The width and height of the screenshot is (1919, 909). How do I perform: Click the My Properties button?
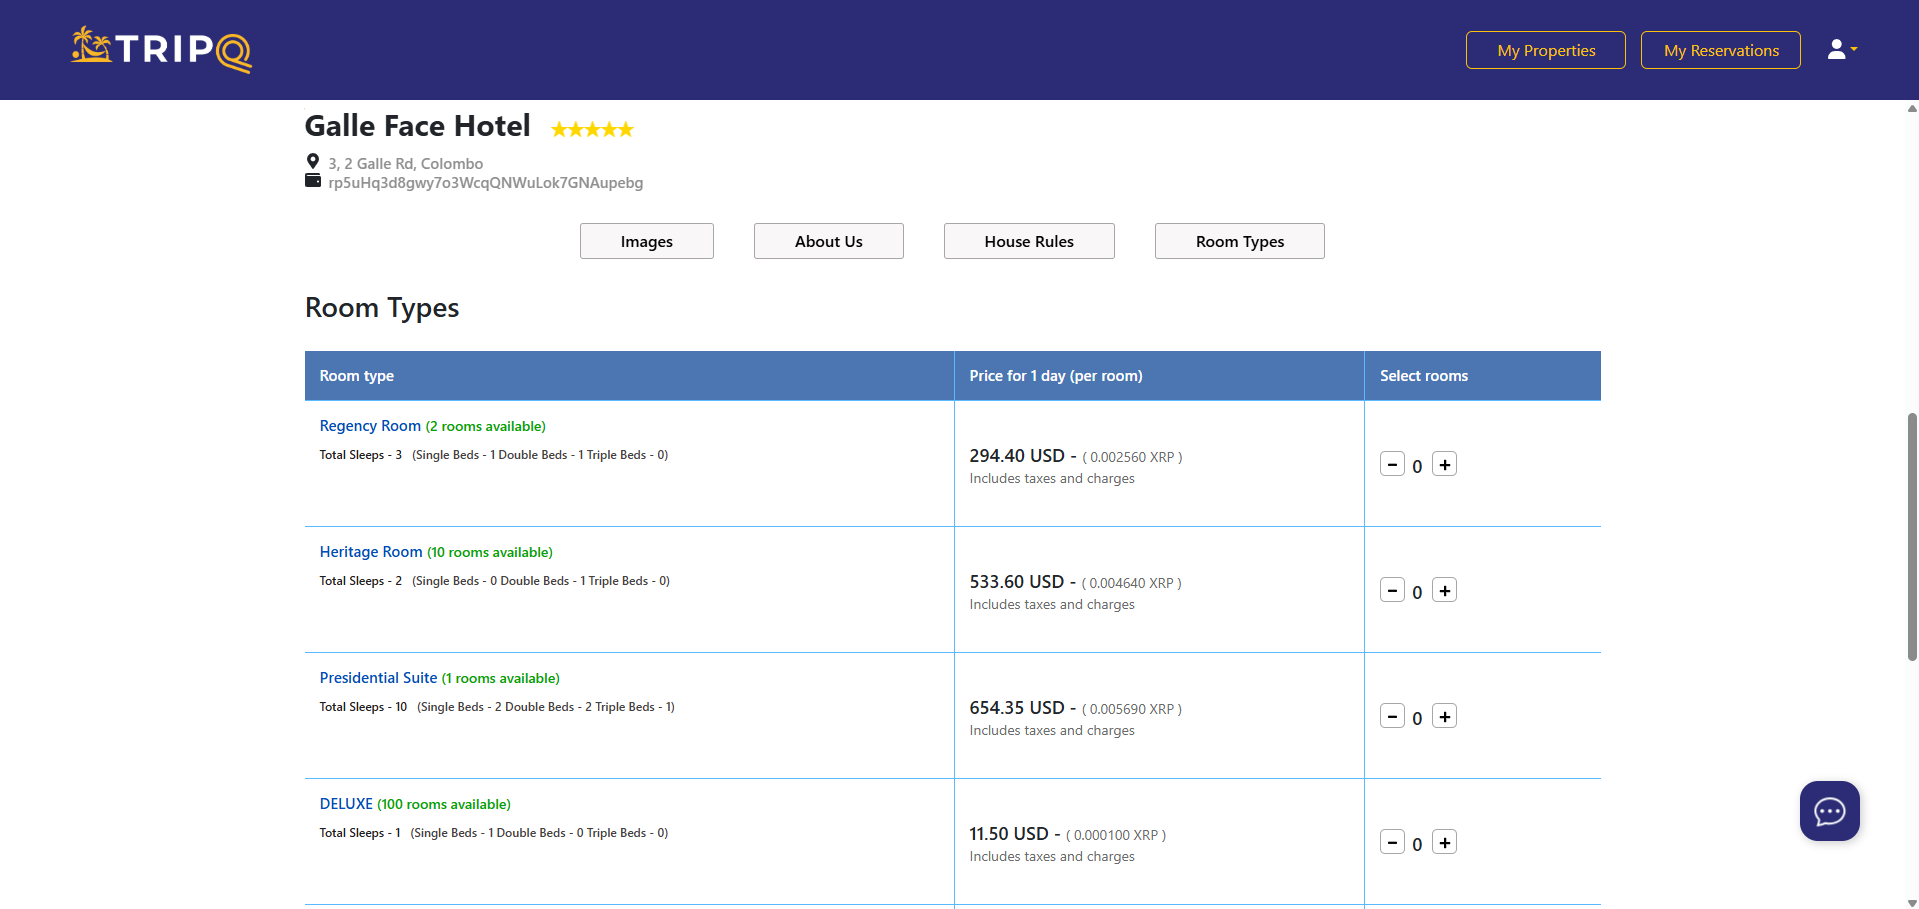tap(1545, 49)
